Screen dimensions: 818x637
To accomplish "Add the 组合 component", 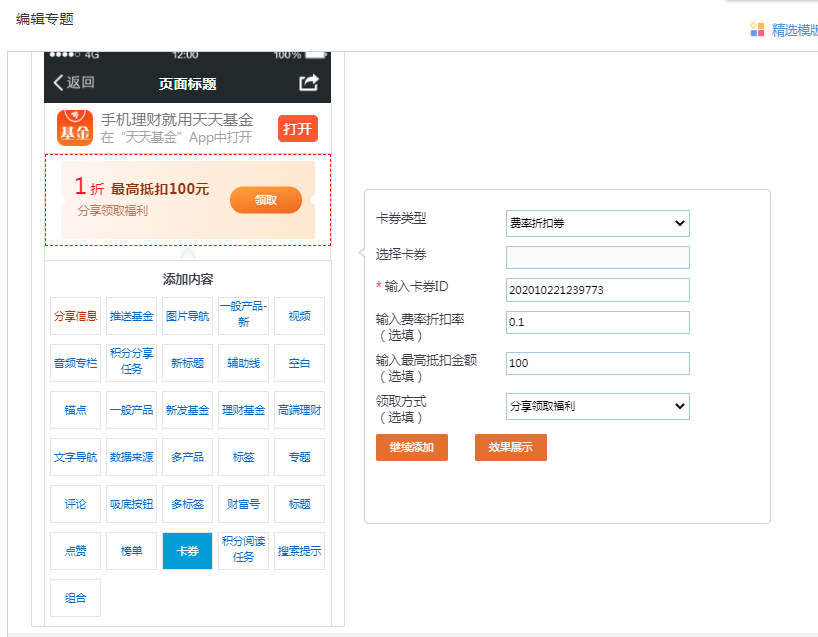I will (x=76, y=598).
